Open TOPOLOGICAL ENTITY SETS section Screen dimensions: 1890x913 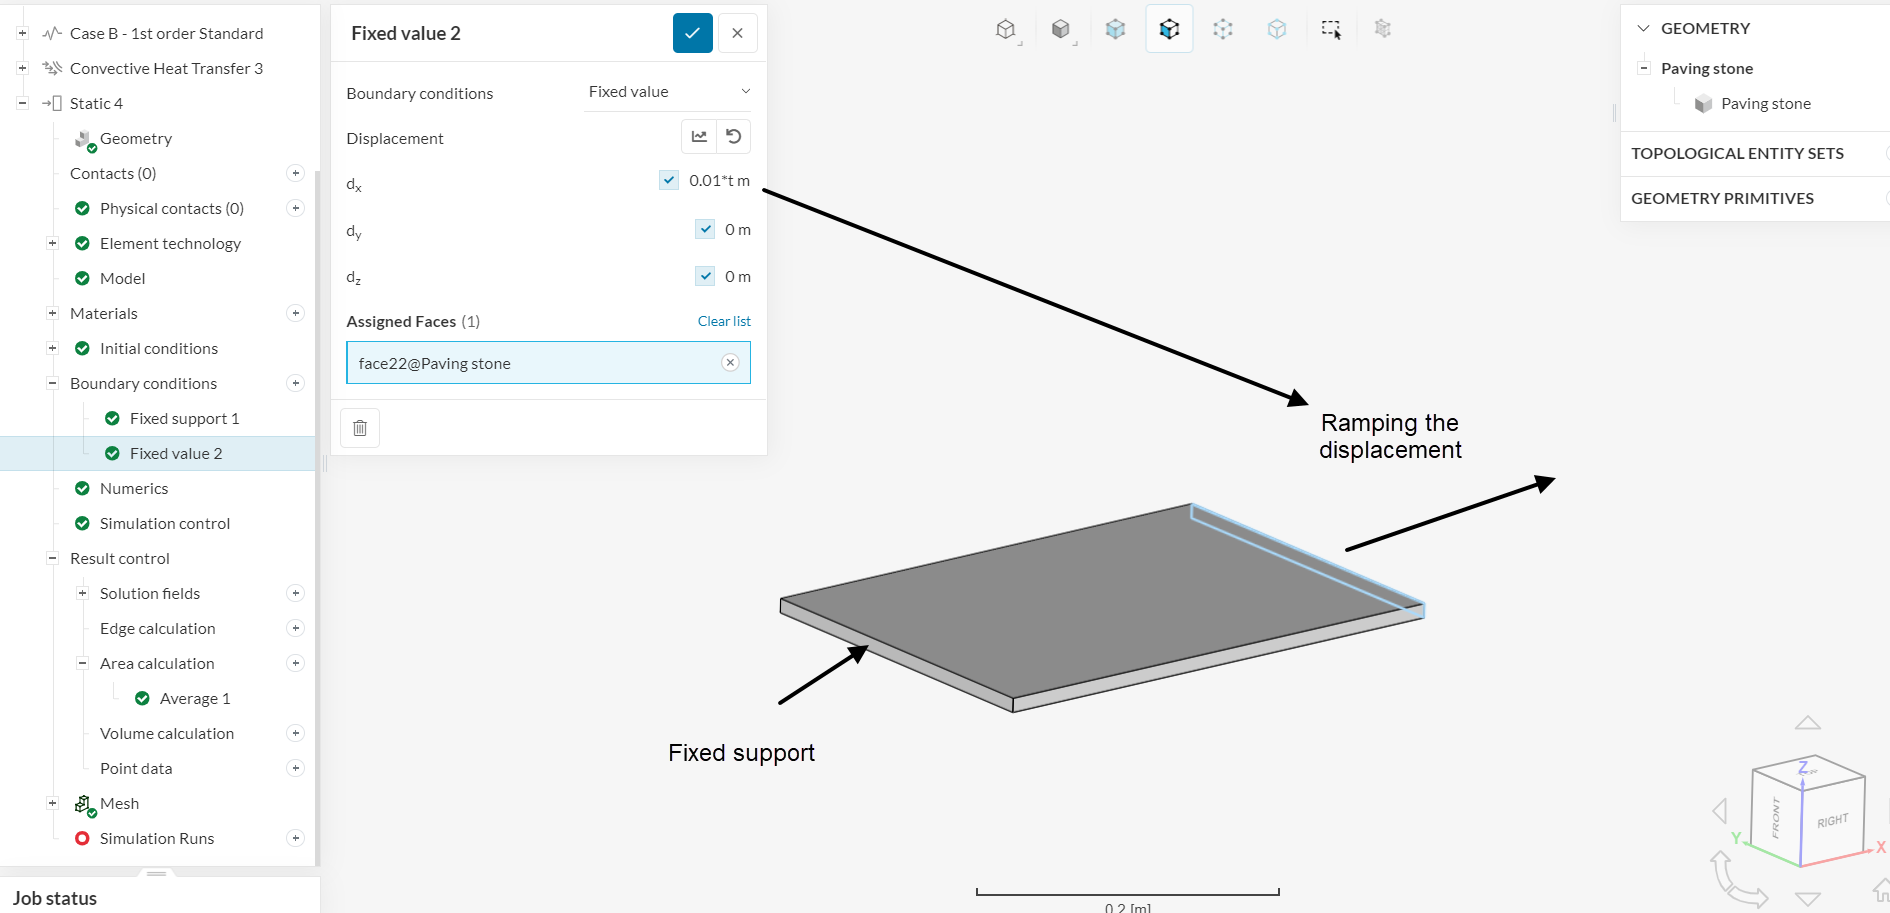click(1737, 153)
